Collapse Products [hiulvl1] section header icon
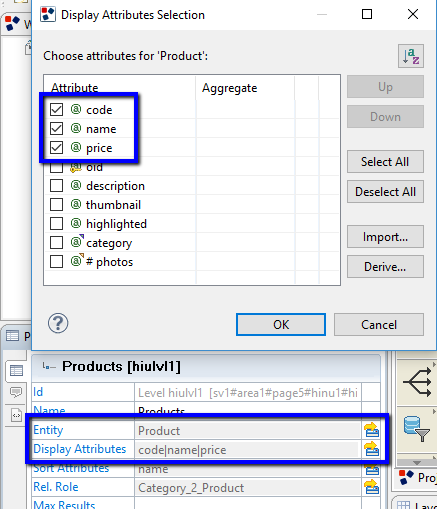437x509 pixels. pos(49,367)
